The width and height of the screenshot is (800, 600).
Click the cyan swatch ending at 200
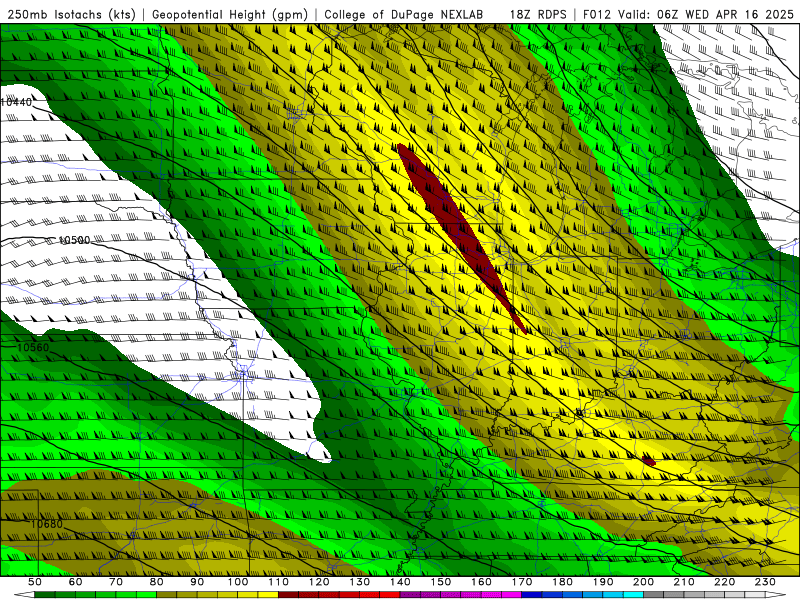[x=633, y=595]
